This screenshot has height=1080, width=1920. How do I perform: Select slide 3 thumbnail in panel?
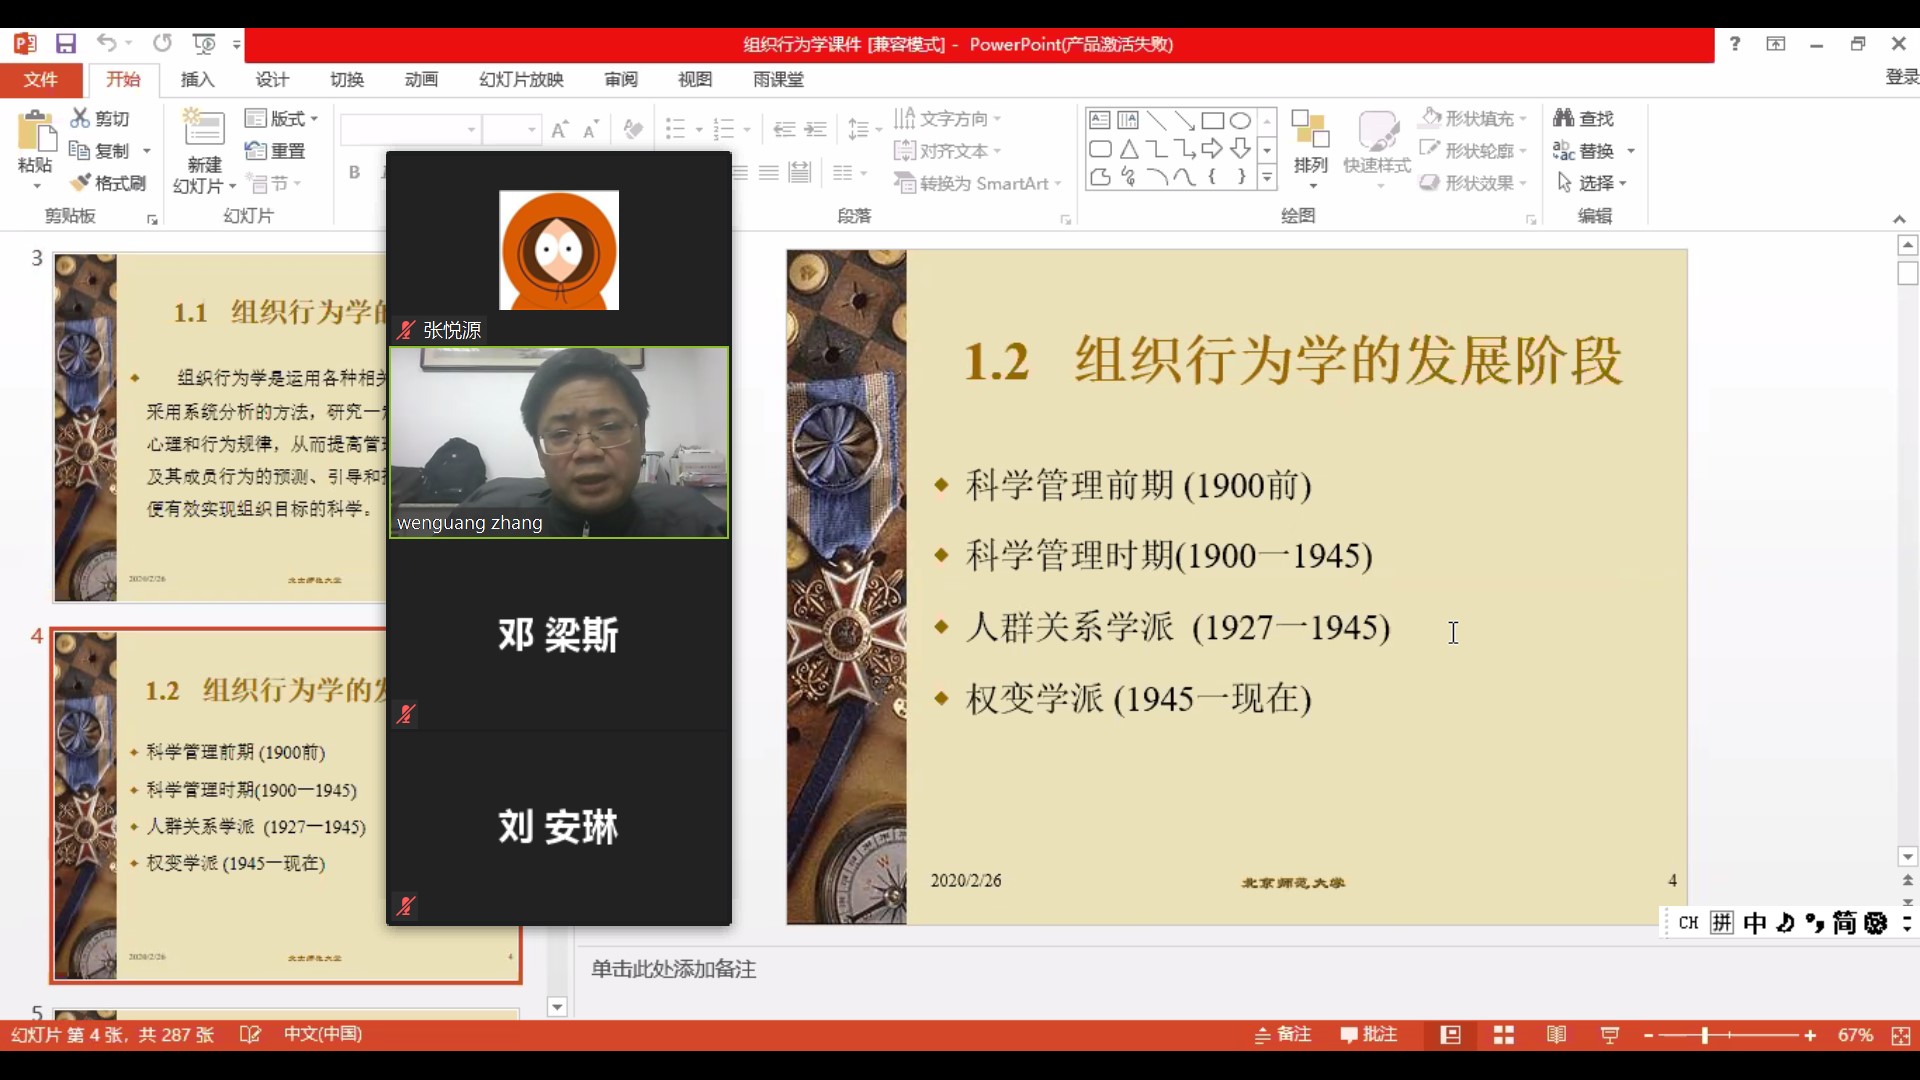pyautogui.click(x=220, y=427)
